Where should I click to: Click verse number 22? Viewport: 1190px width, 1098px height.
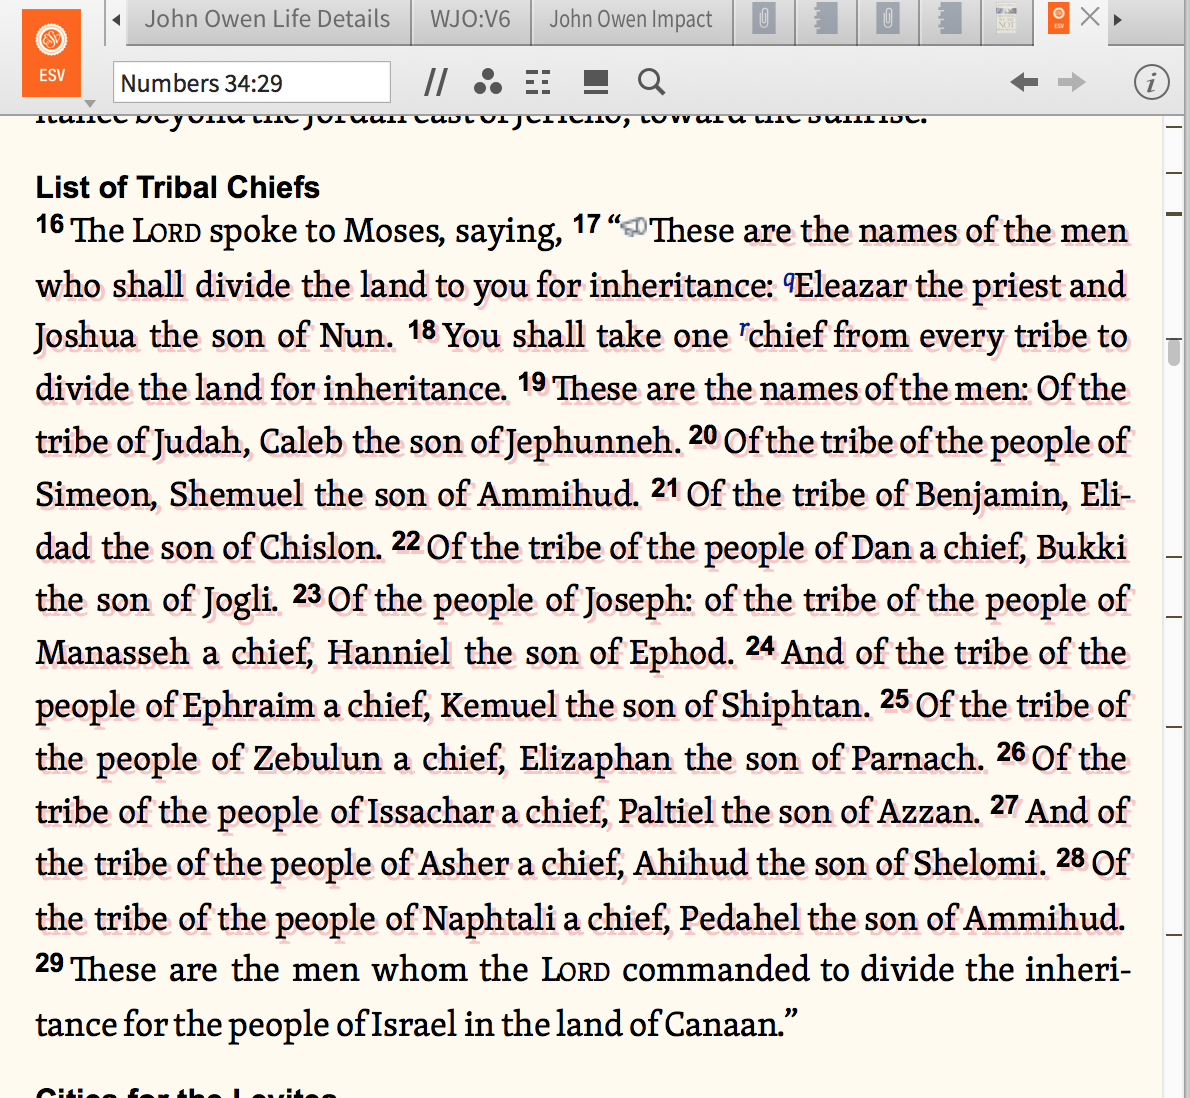(x=406, y=540)
